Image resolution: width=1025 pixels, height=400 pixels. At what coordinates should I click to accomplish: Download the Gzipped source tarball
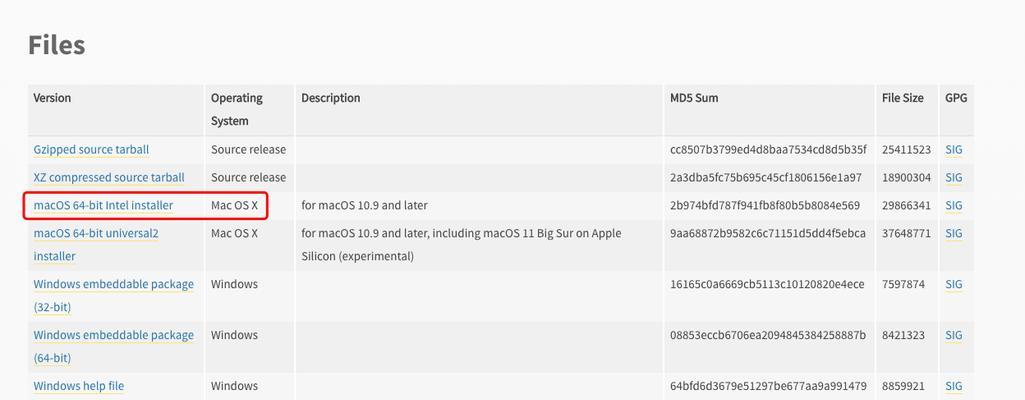(x=92, y=150)
